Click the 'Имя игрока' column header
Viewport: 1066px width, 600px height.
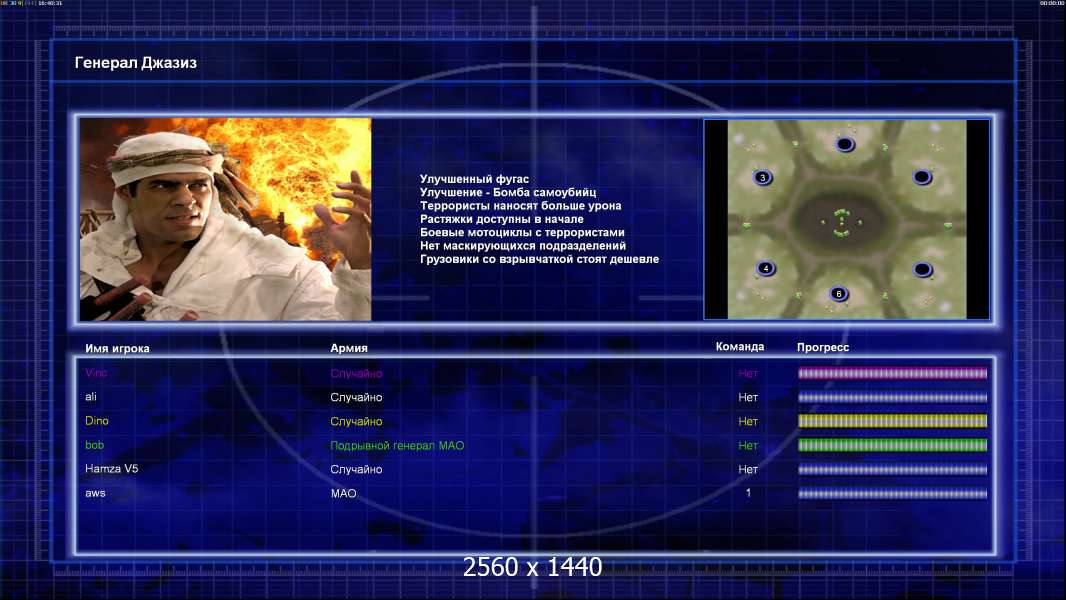(117, 349)
